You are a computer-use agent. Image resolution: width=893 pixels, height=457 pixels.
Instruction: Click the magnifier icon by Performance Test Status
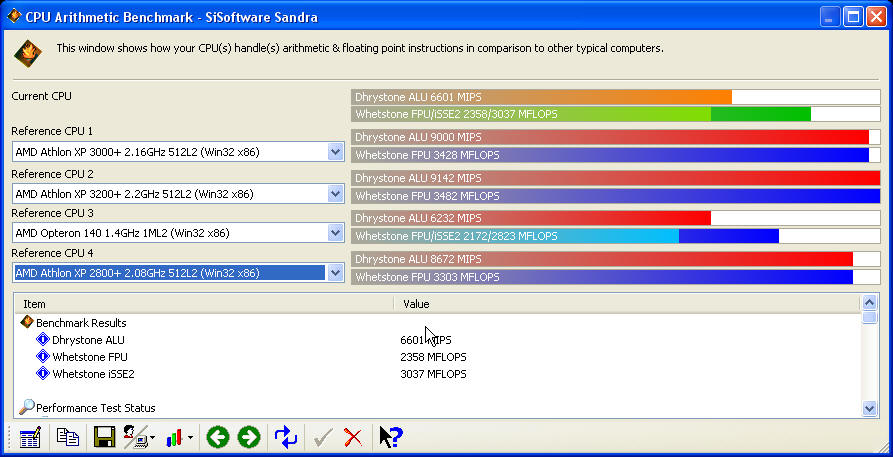point(26,407)
